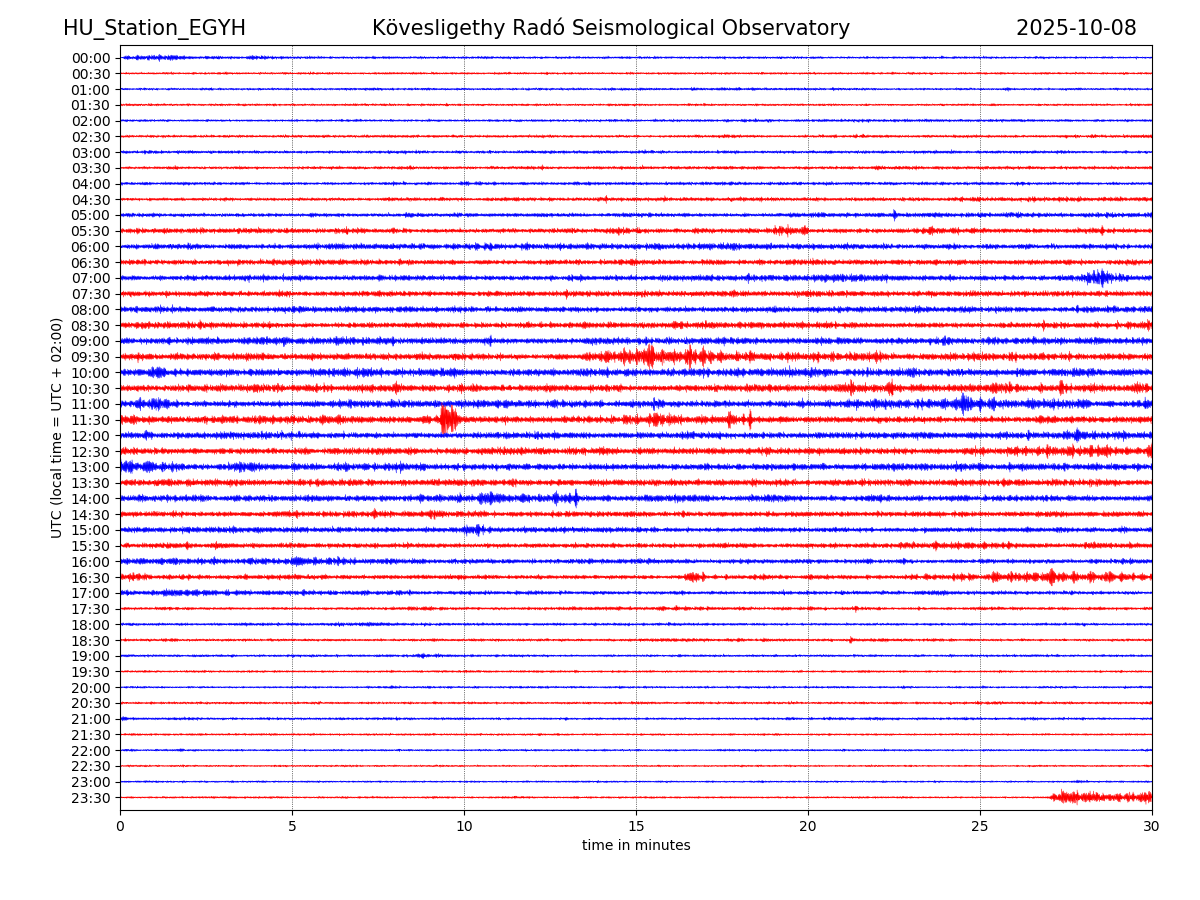This screenshot has height=900, width=1200.
Task: Click the "time in minutes" axis title
Action: pyautogui.click(x=636, y=846)
